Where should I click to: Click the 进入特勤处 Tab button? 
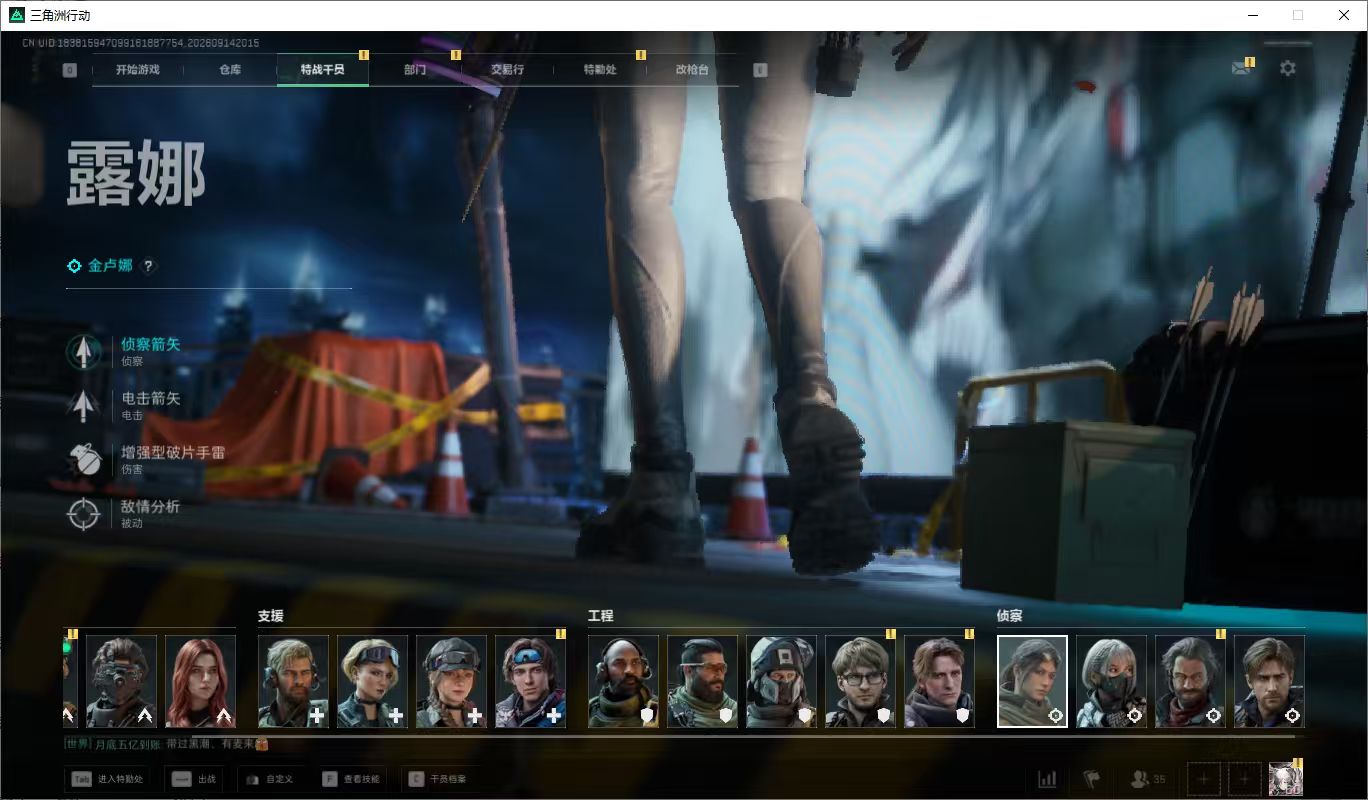coord(107,779)
